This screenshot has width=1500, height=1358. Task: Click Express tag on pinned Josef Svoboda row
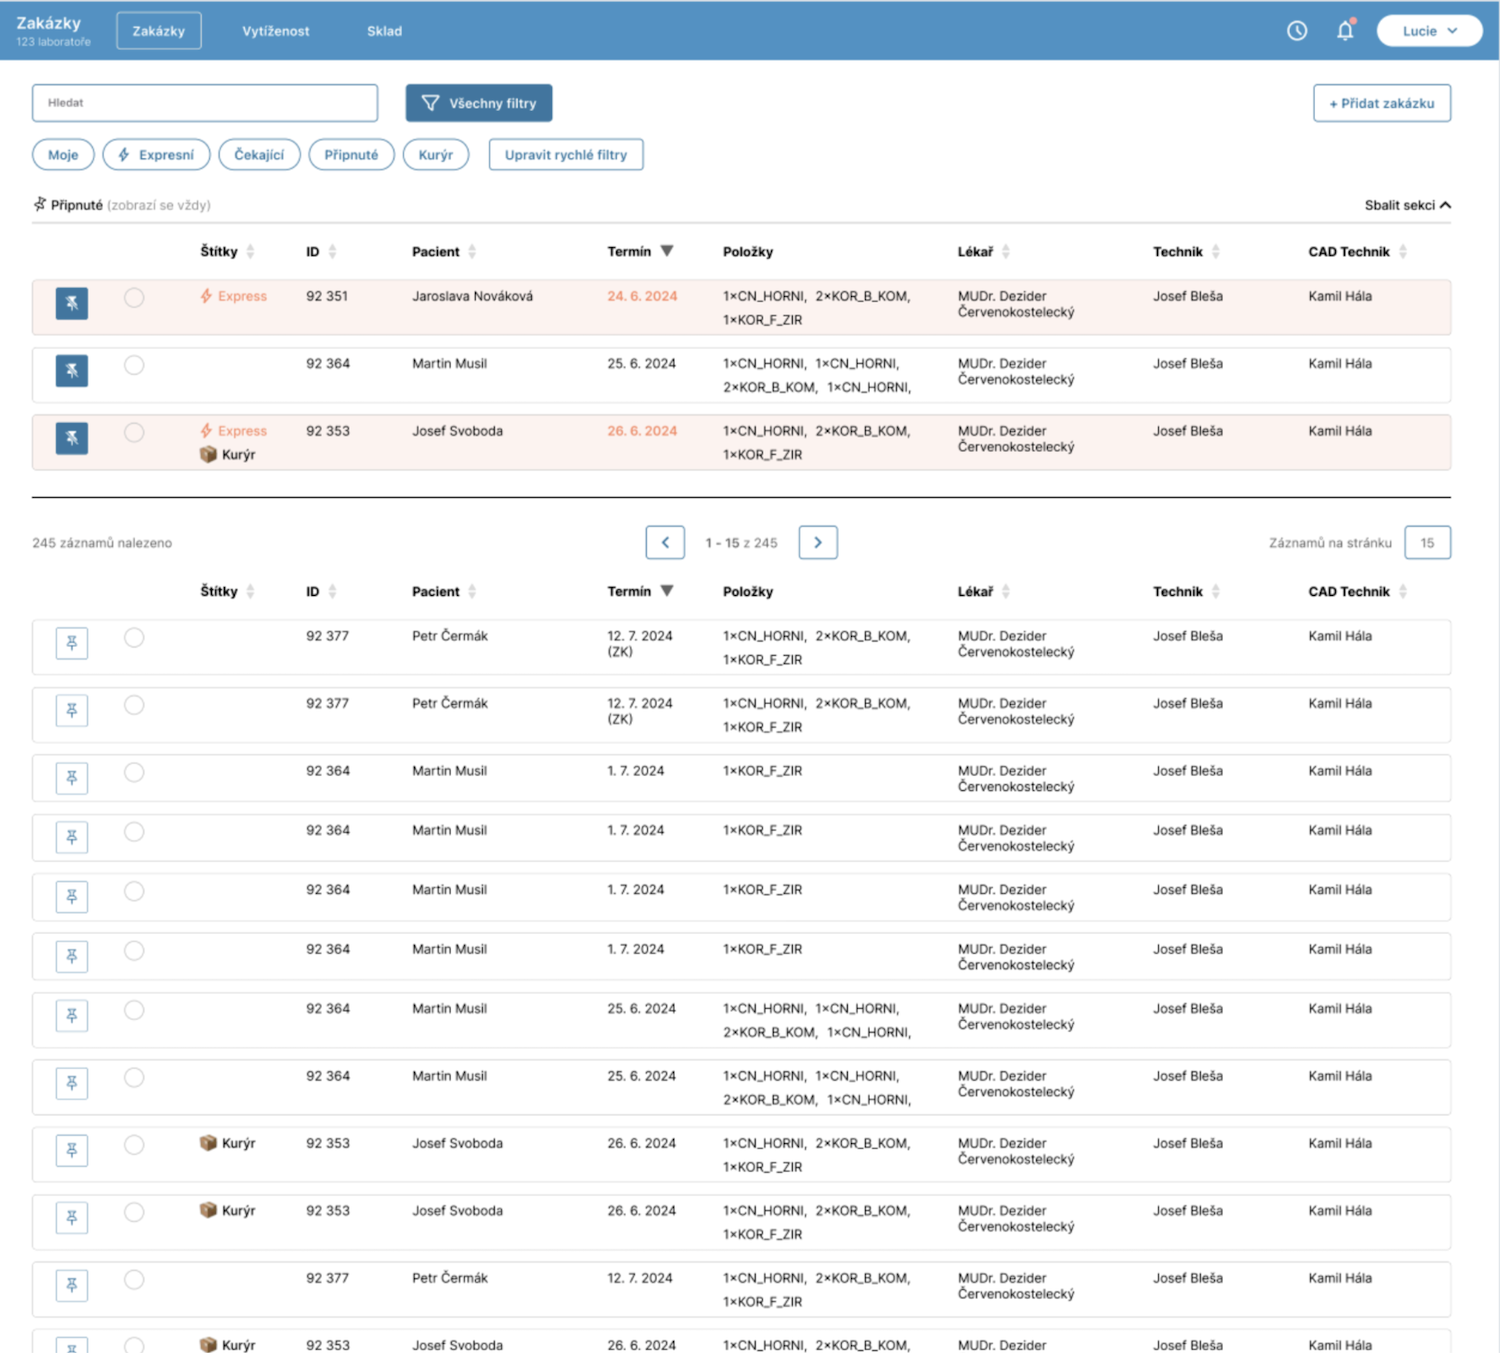click(x=234, y=431)
